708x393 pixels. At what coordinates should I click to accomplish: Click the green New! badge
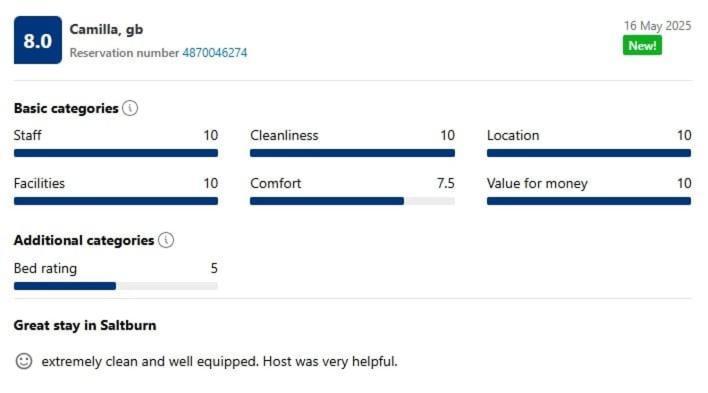point(642,46)
